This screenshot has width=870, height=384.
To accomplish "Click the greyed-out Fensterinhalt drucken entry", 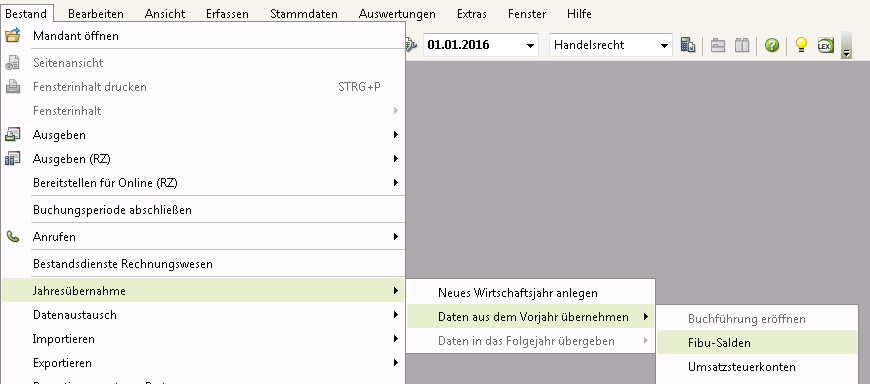I will point(203,87).
